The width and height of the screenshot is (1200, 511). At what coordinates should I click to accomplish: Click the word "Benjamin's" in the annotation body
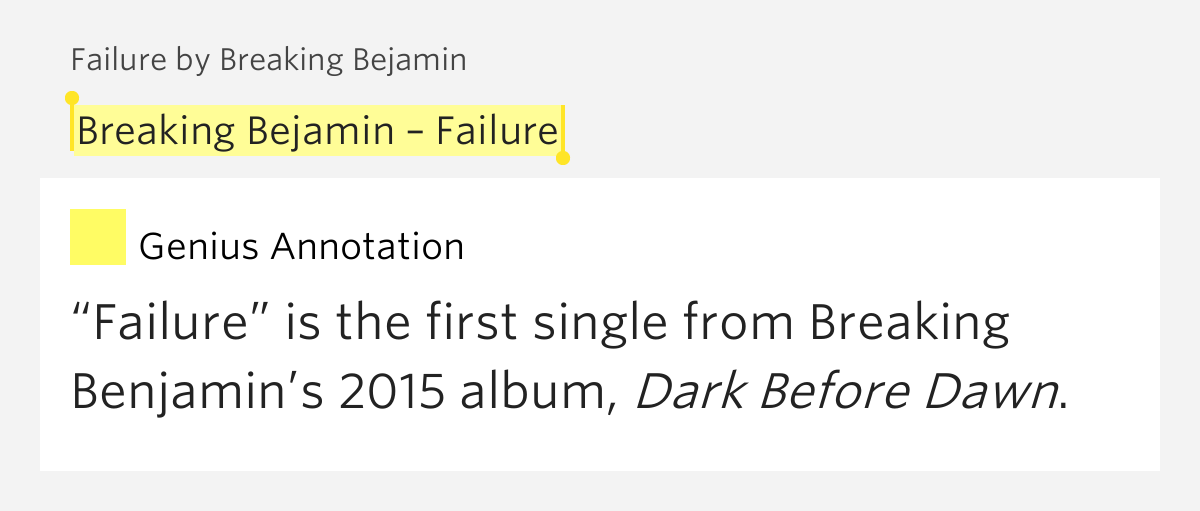[x=196, y=394]
